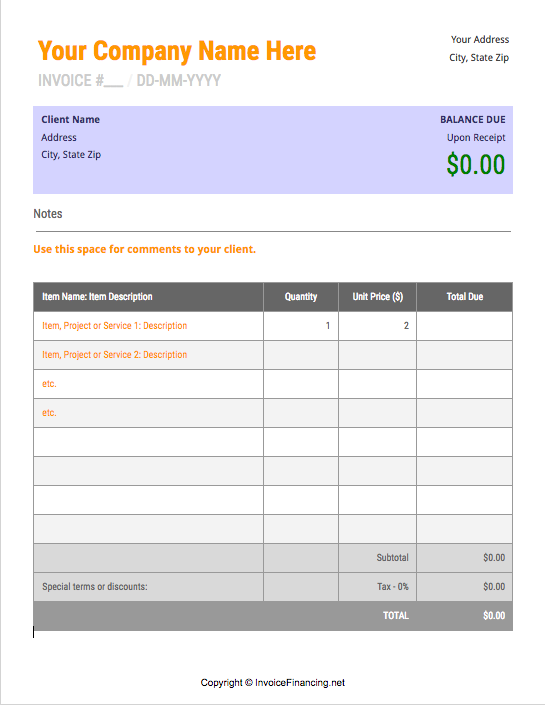Viewport: 545px width, 705px height.
Task: Click the 'Your Company Name Here' heading
Action: (x=177, y=51)
